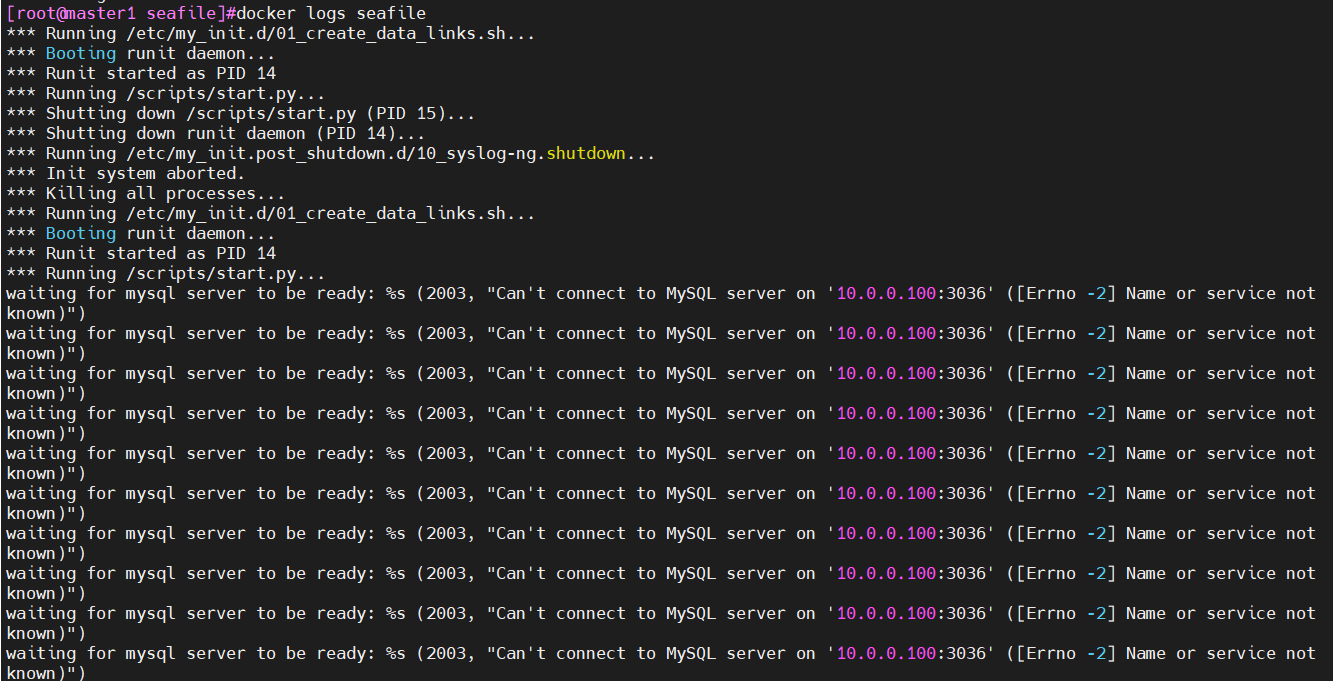The image size is (1333, 681).
Task: Click the seafile container name in the command
Action: click(390, 13)
